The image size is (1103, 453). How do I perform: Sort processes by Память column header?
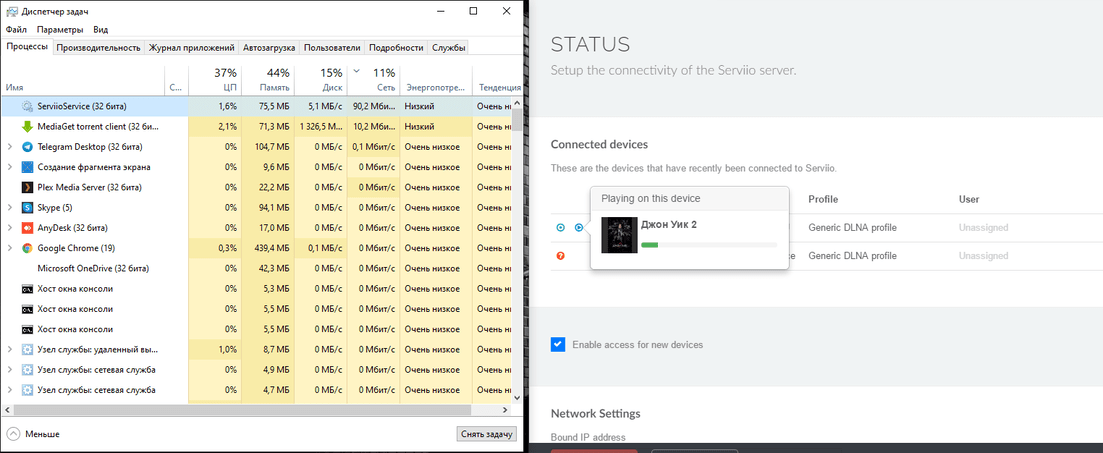tap(267, 80)
